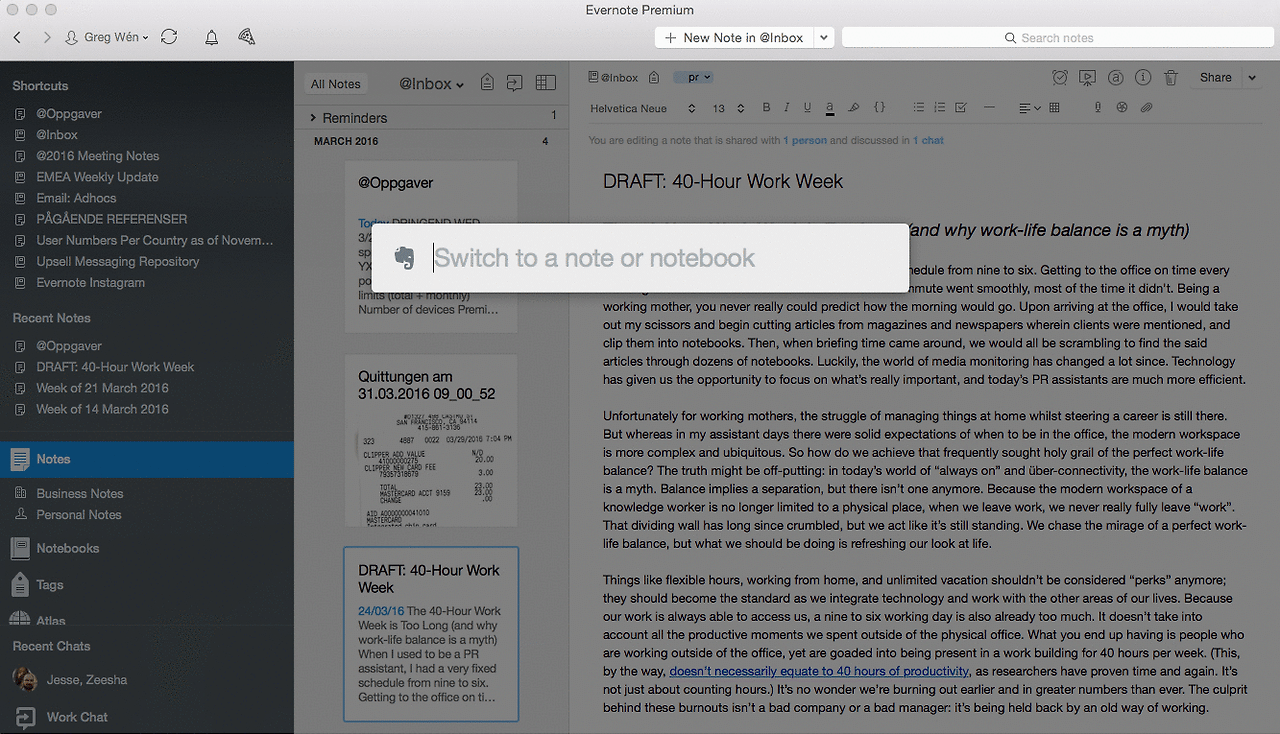Toggle underline formatting
The height and width of the screenshot is (734, 1280).
coord(807,108)
